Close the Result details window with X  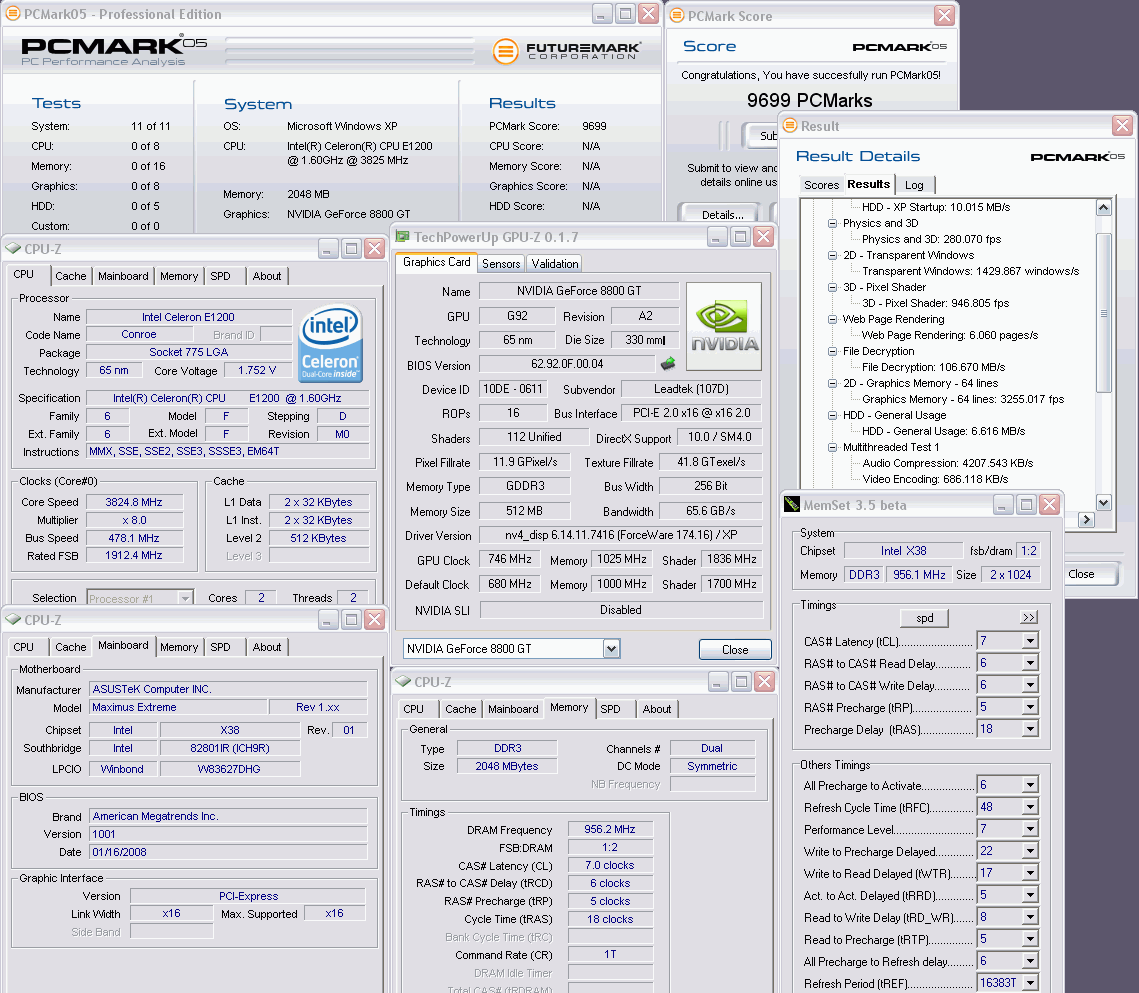tap(1122, 126)
